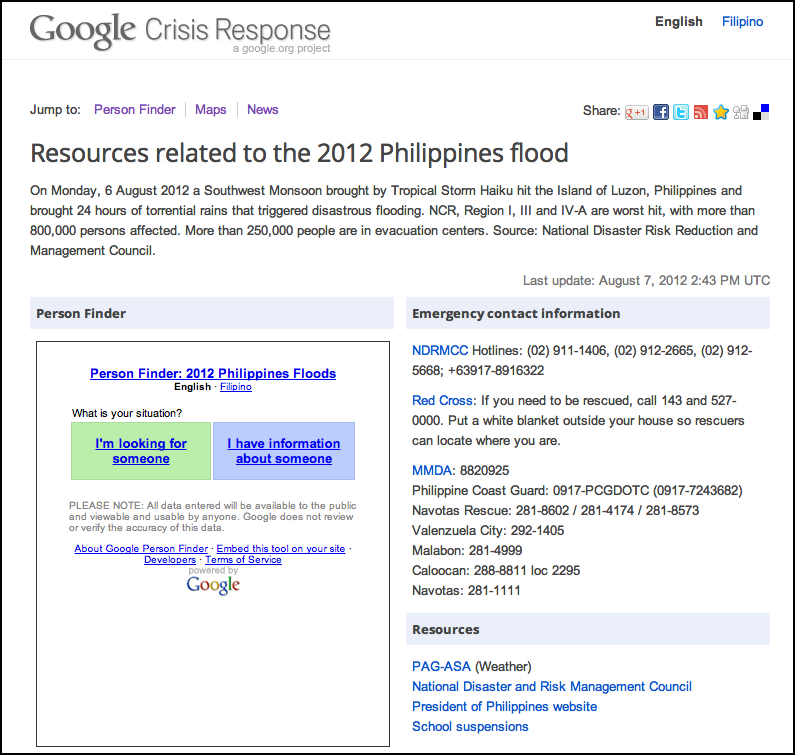The height and width of the screenshot is (755, 795).
Task: Click the Resources section header
Action: pos(588,629)
